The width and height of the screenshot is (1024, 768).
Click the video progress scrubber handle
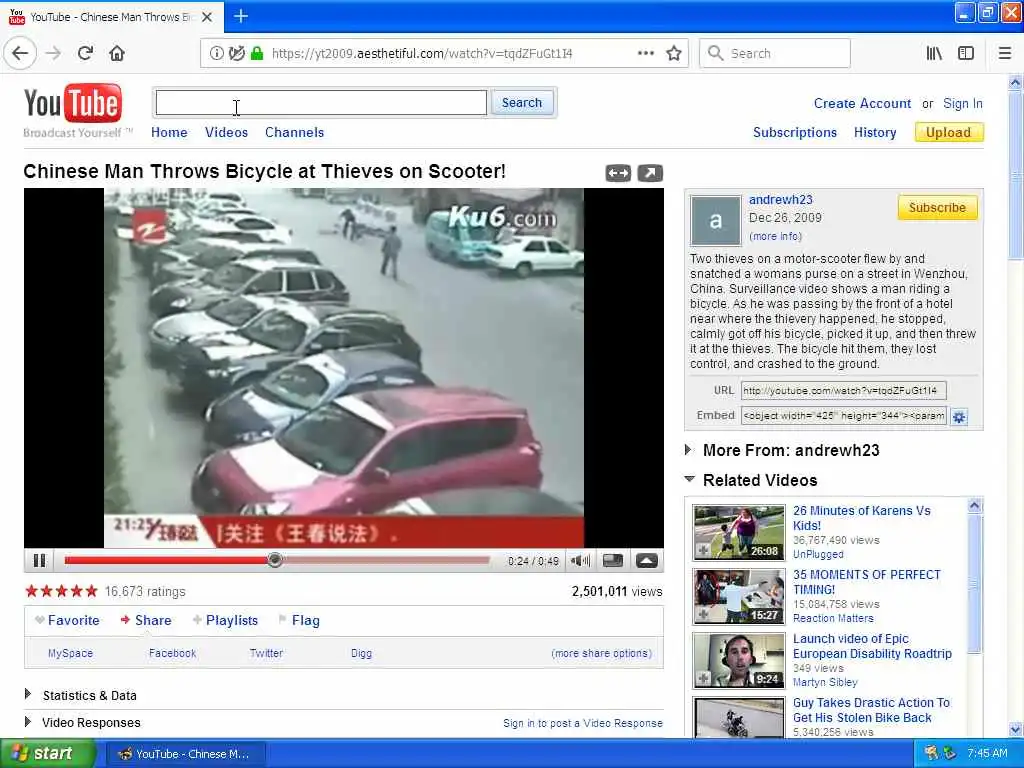coord(275,560)
